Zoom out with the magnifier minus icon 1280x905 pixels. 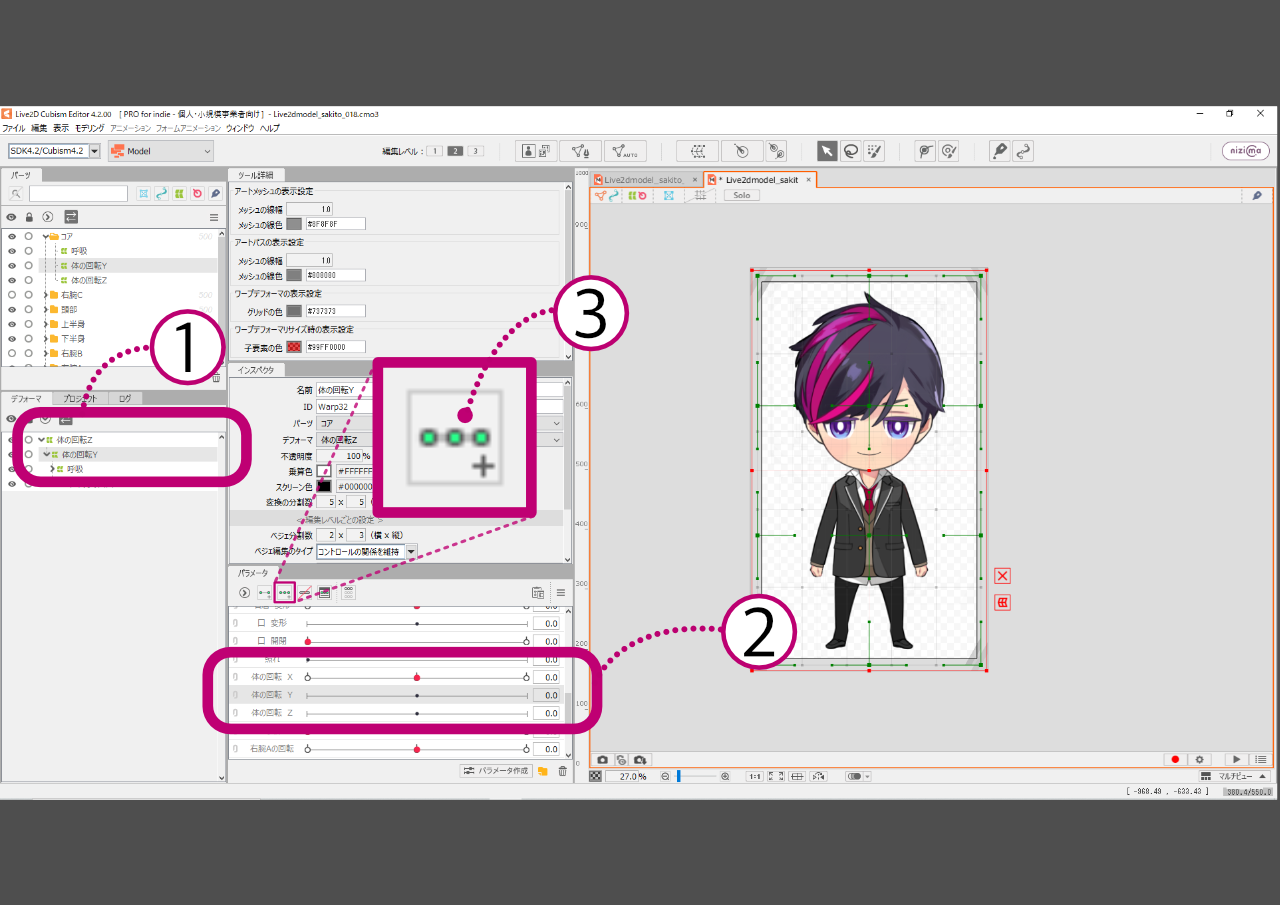pos(665,776)
